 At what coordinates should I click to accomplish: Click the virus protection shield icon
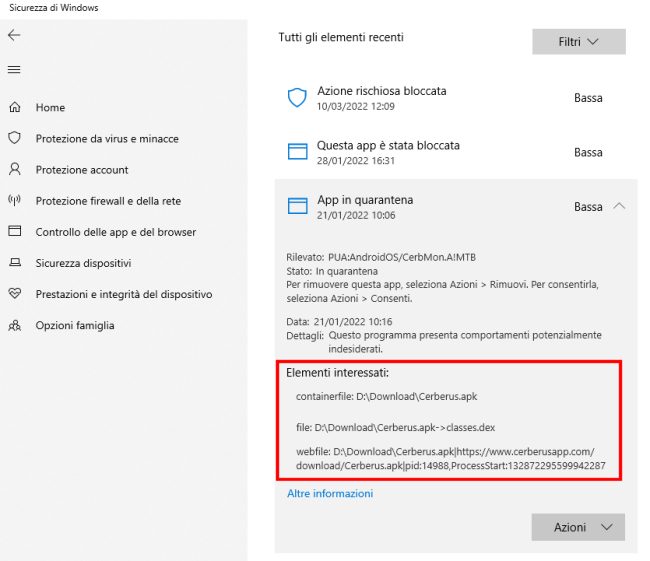[x=14, y=138]
